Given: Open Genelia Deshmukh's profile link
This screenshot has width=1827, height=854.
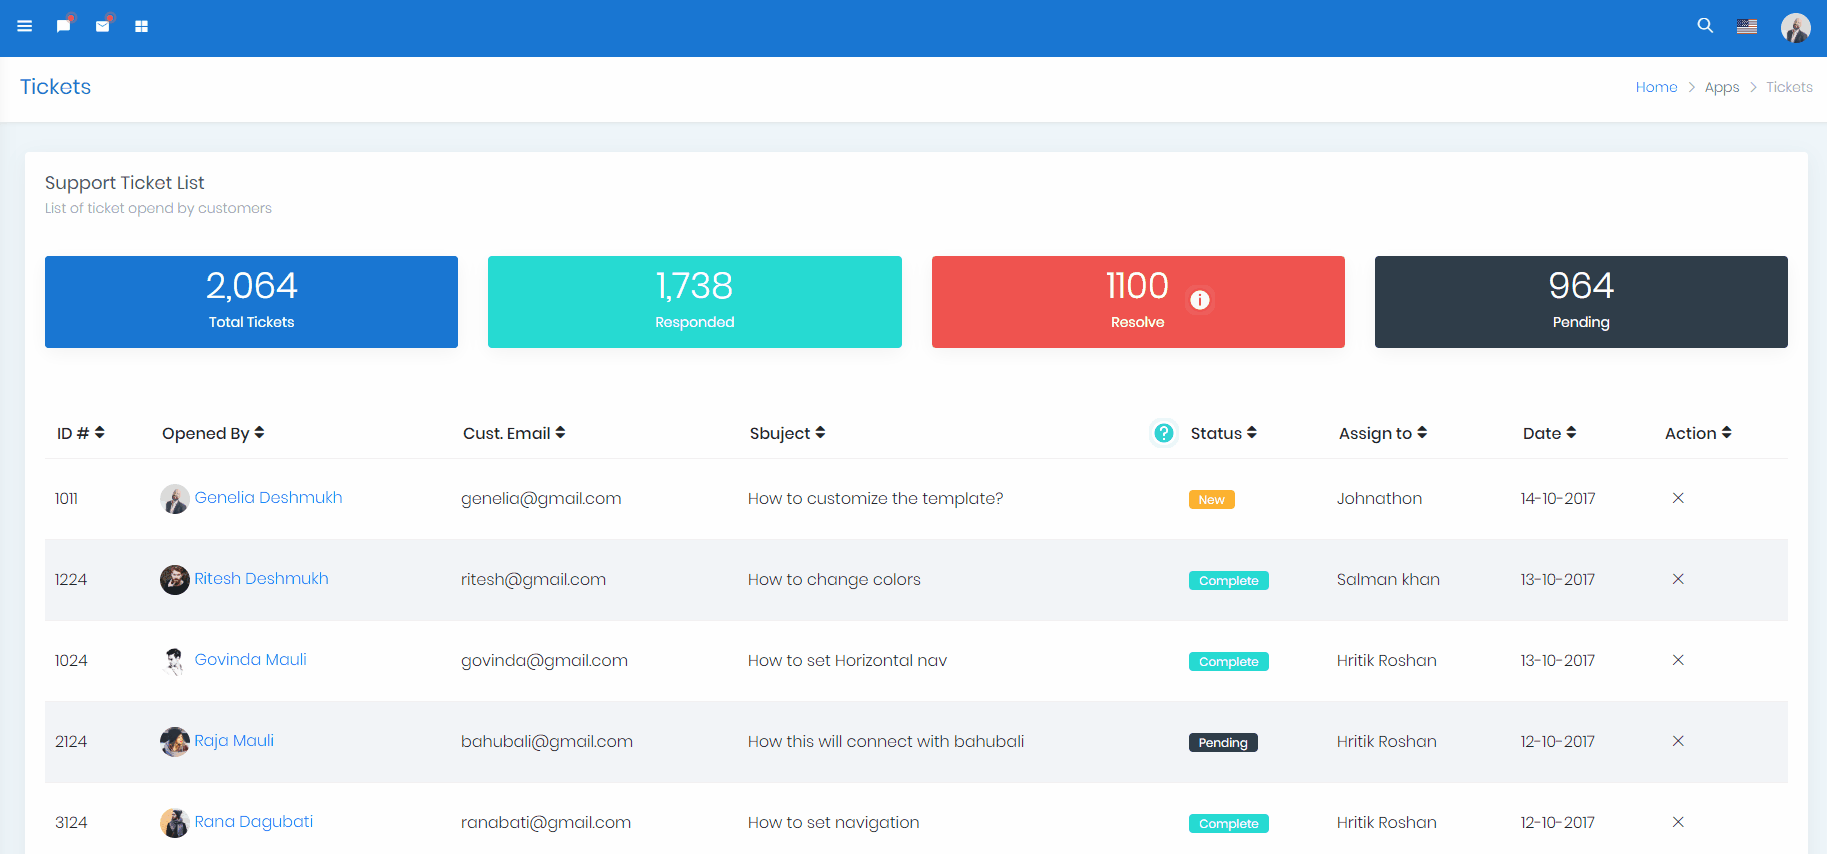Looking at the screenshot, I should (x=268, y=497).
